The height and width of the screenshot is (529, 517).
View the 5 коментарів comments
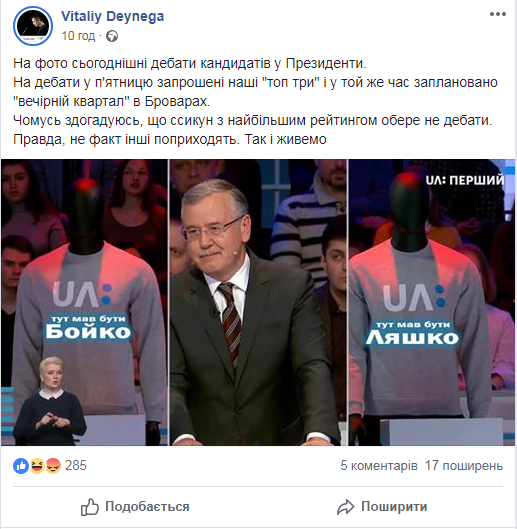coord(379,466)
